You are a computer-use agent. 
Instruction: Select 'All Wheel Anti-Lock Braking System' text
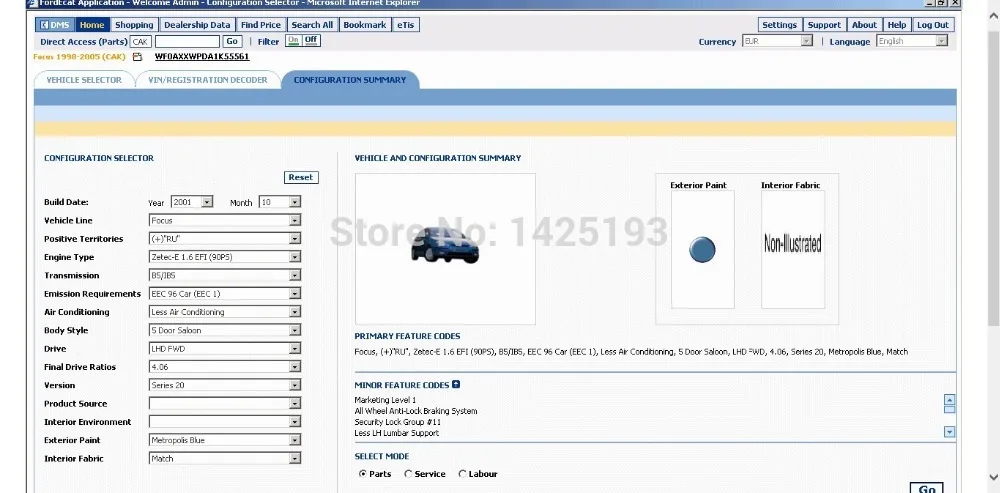(416, 411)
